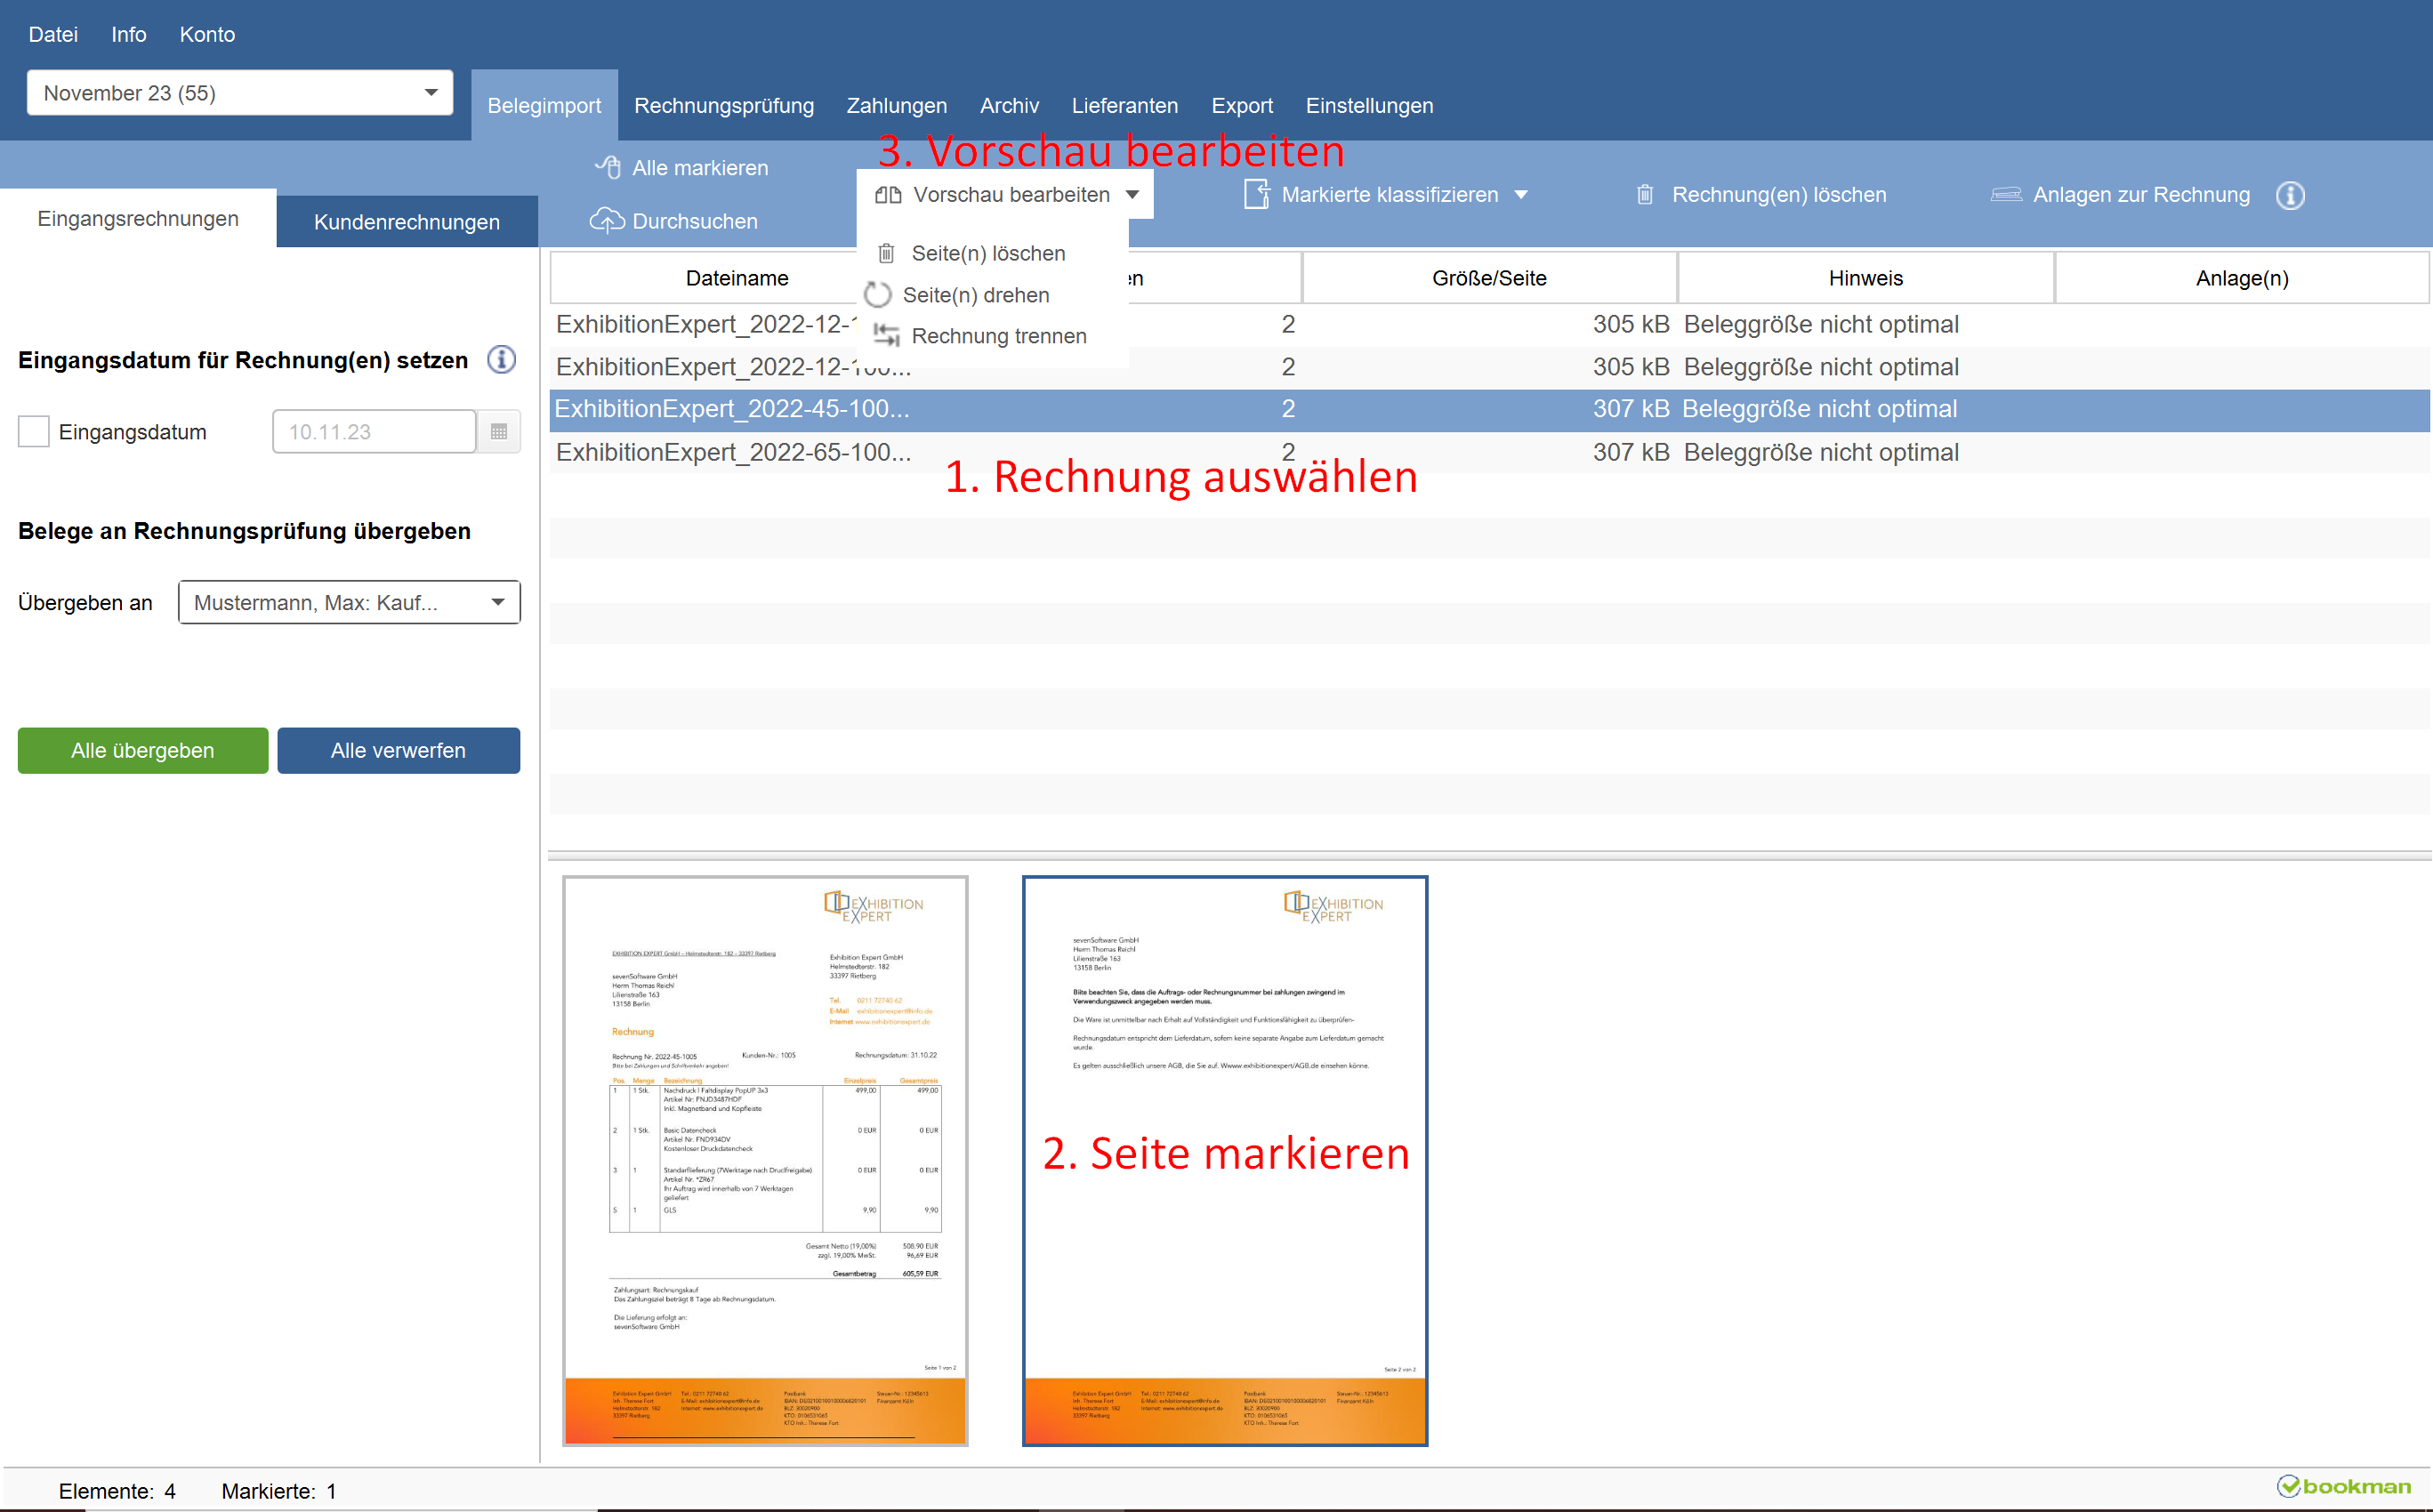
Task: Open the Konto menu
Action: click(207, 34)
